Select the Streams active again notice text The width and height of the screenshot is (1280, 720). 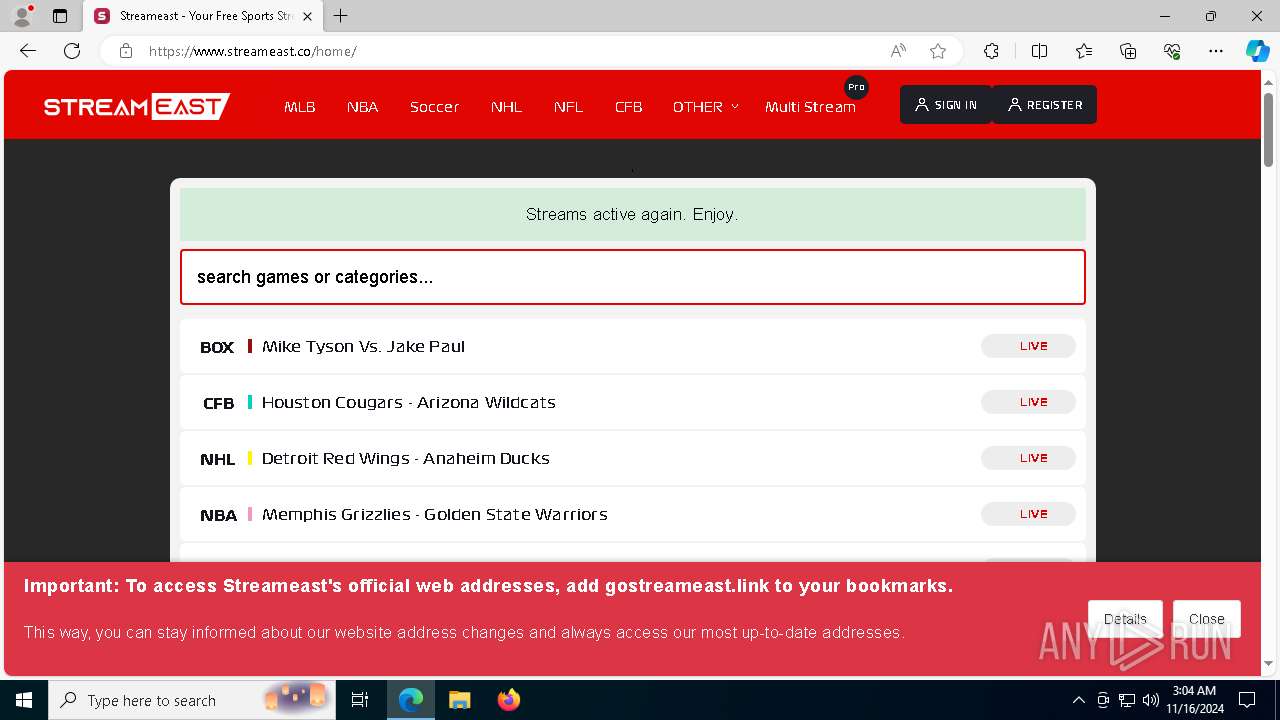pos(632,214)
